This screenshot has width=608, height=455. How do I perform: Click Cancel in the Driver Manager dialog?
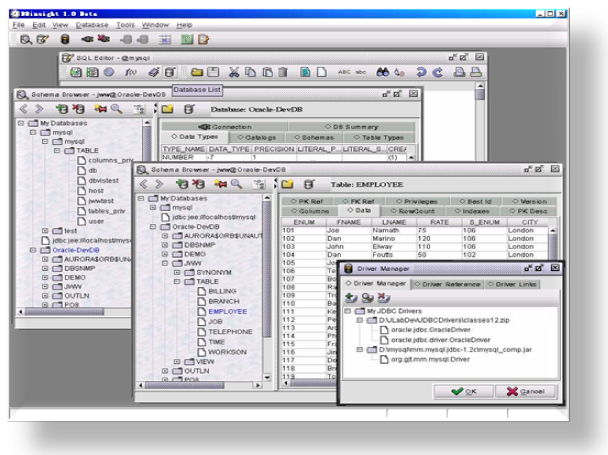[525, 391]
